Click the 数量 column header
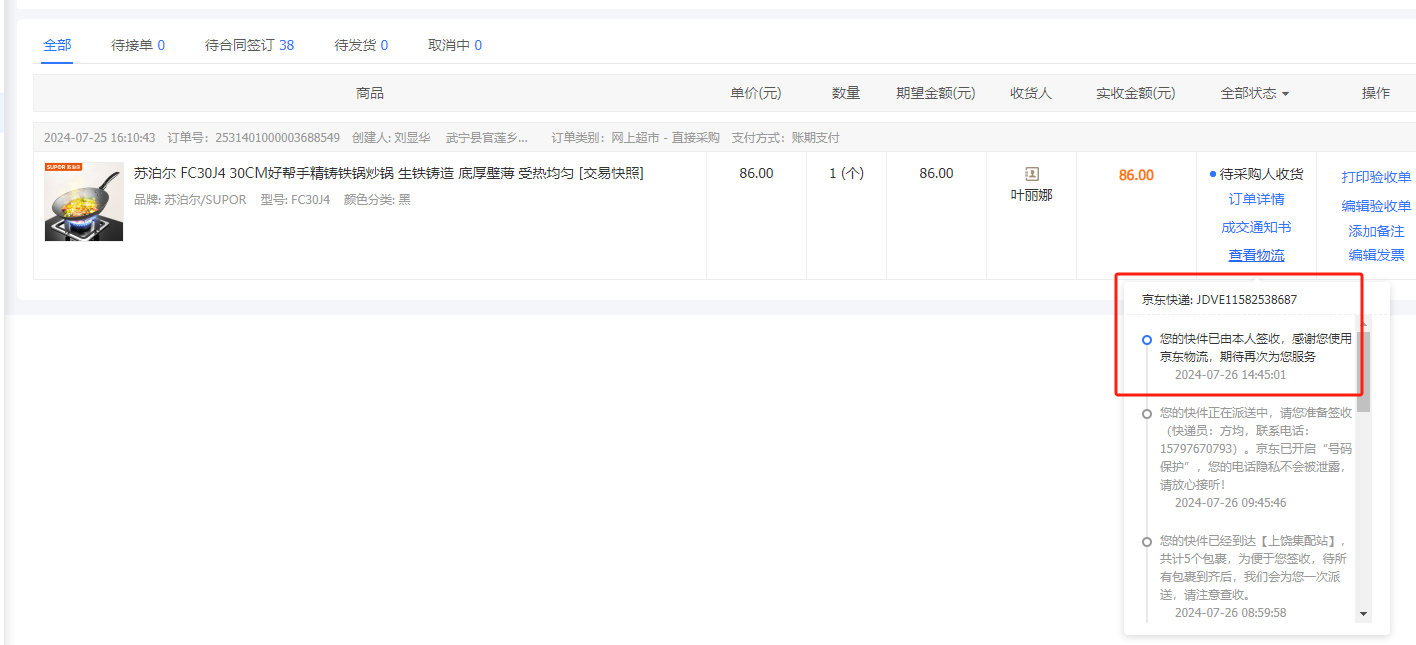This screenshot has height=645, width=1416. (x=846, y=93)
